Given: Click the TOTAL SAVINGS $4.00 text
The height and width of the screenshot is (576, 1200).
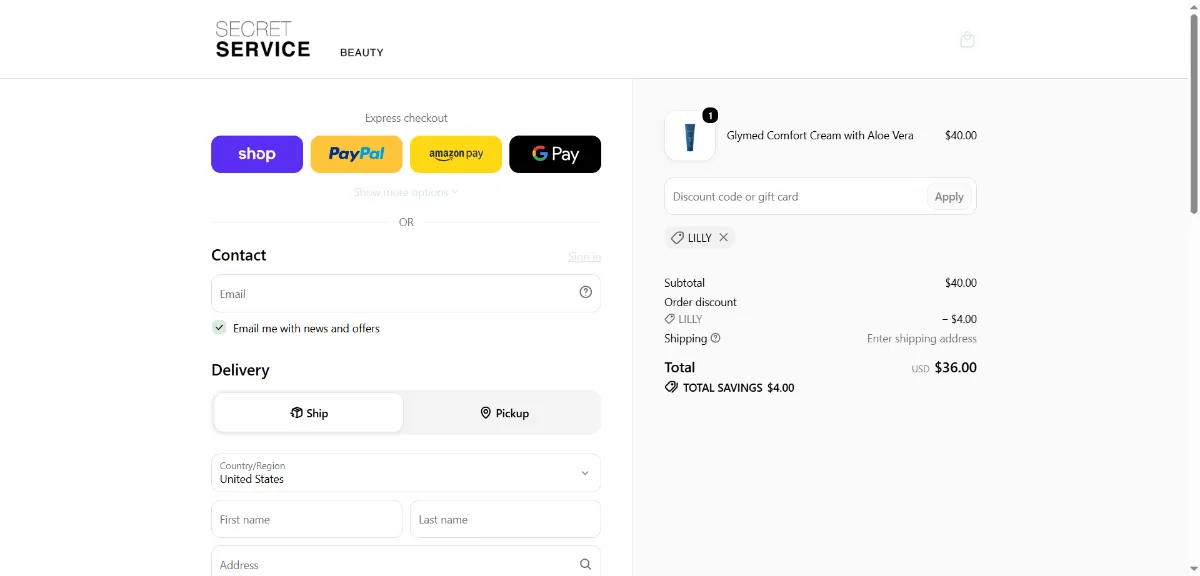Looking at the screenshot, I should tap(738, 388).
